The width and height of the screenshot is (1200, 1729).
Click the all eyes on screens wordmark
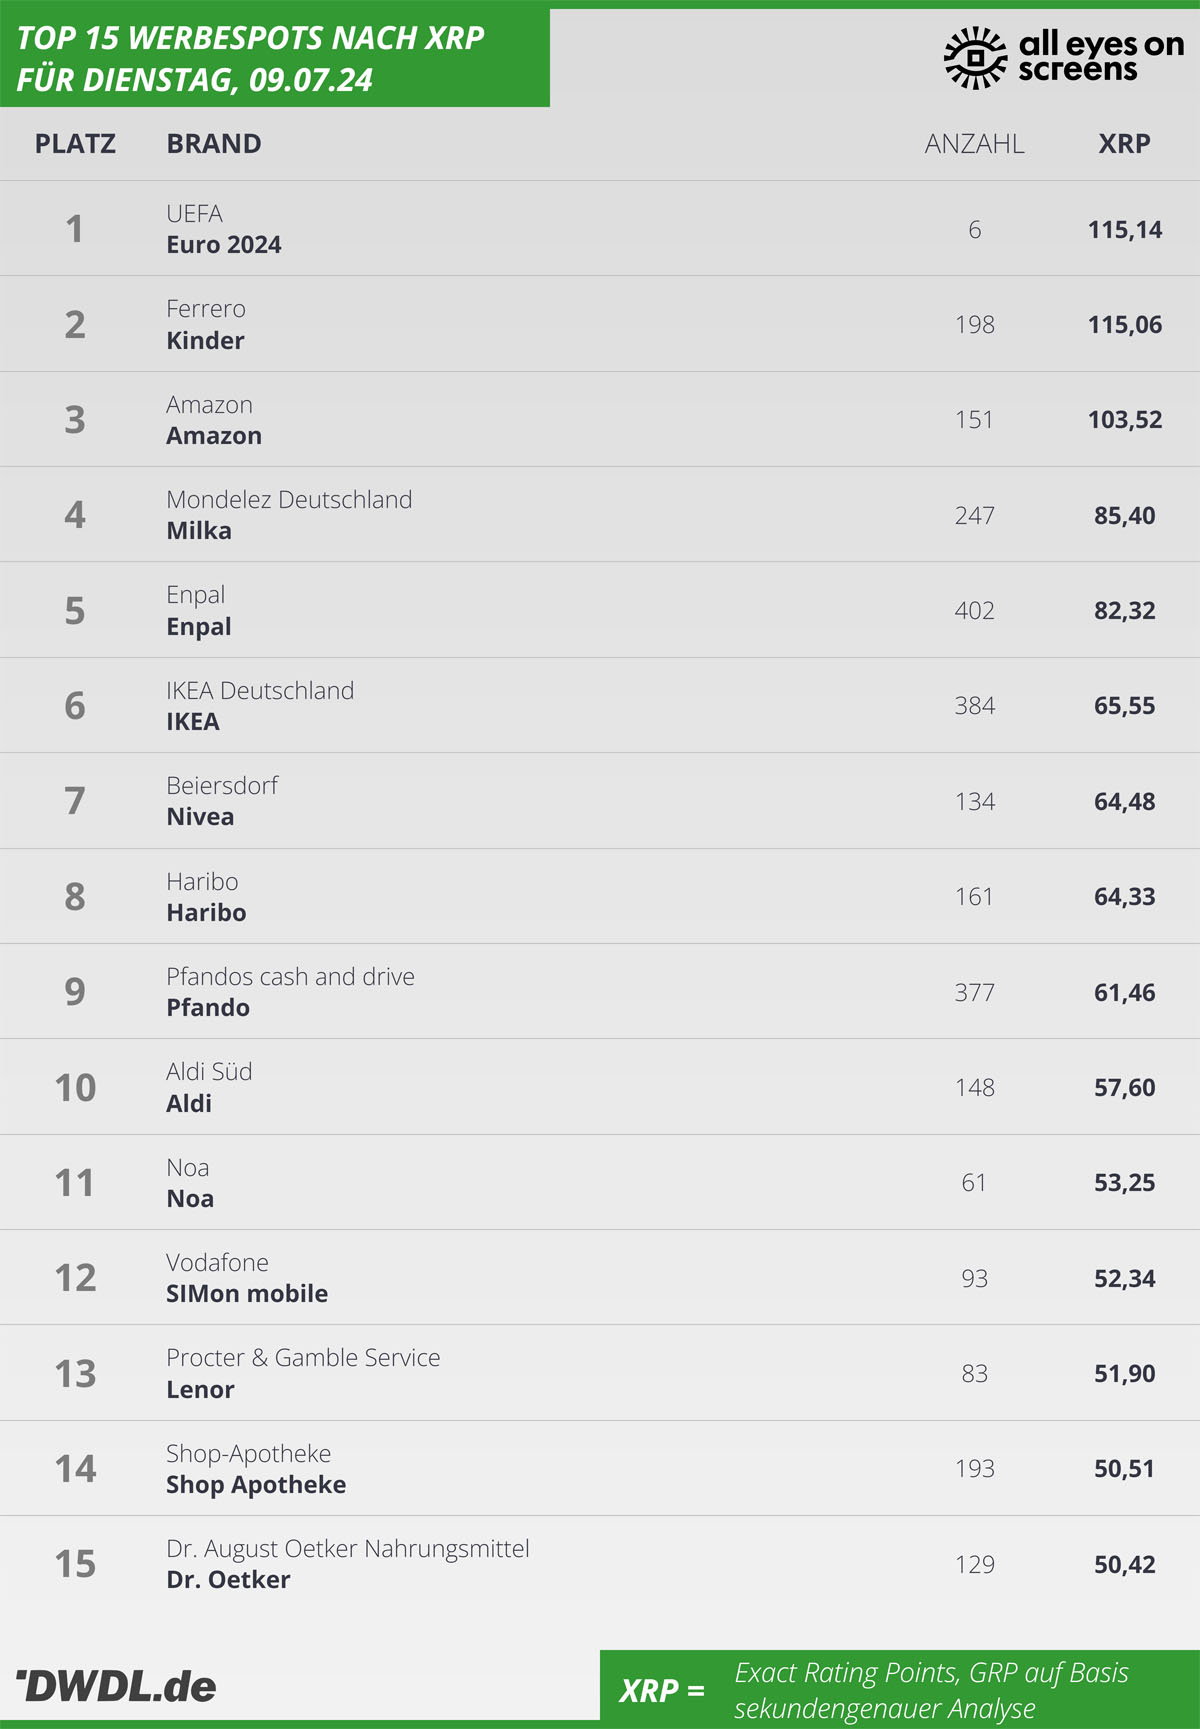(1100, 56)
